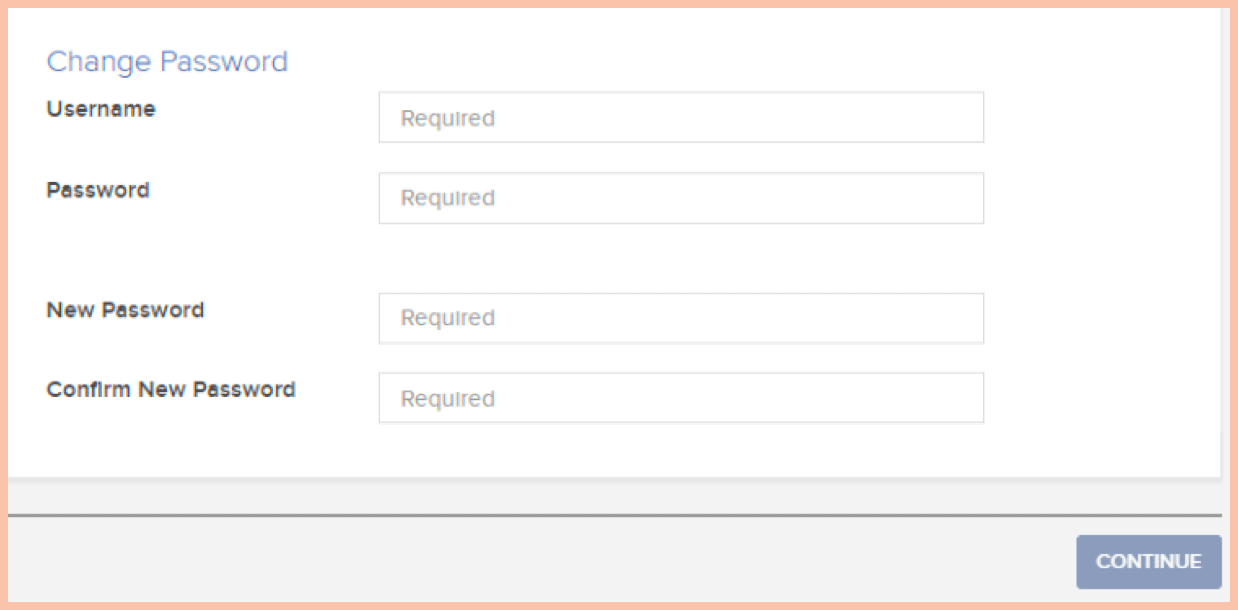
Task: Click the gray footer area beside CONTINUE
Action: pos(540,561)
